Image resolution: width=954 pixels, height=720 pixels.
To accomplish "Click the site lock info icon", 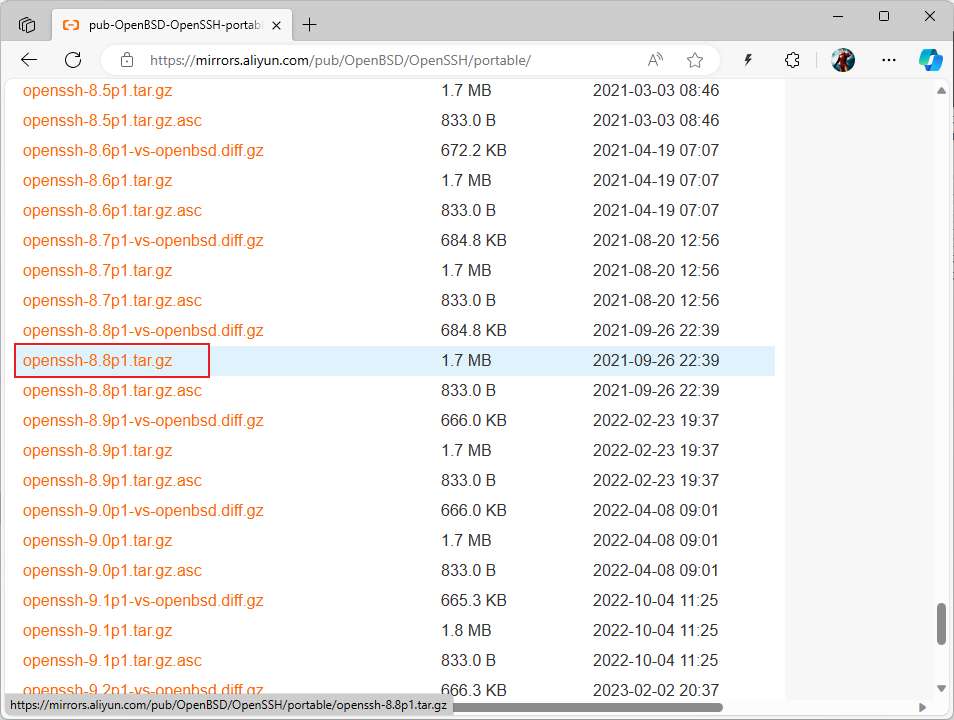I will [126, 60].
